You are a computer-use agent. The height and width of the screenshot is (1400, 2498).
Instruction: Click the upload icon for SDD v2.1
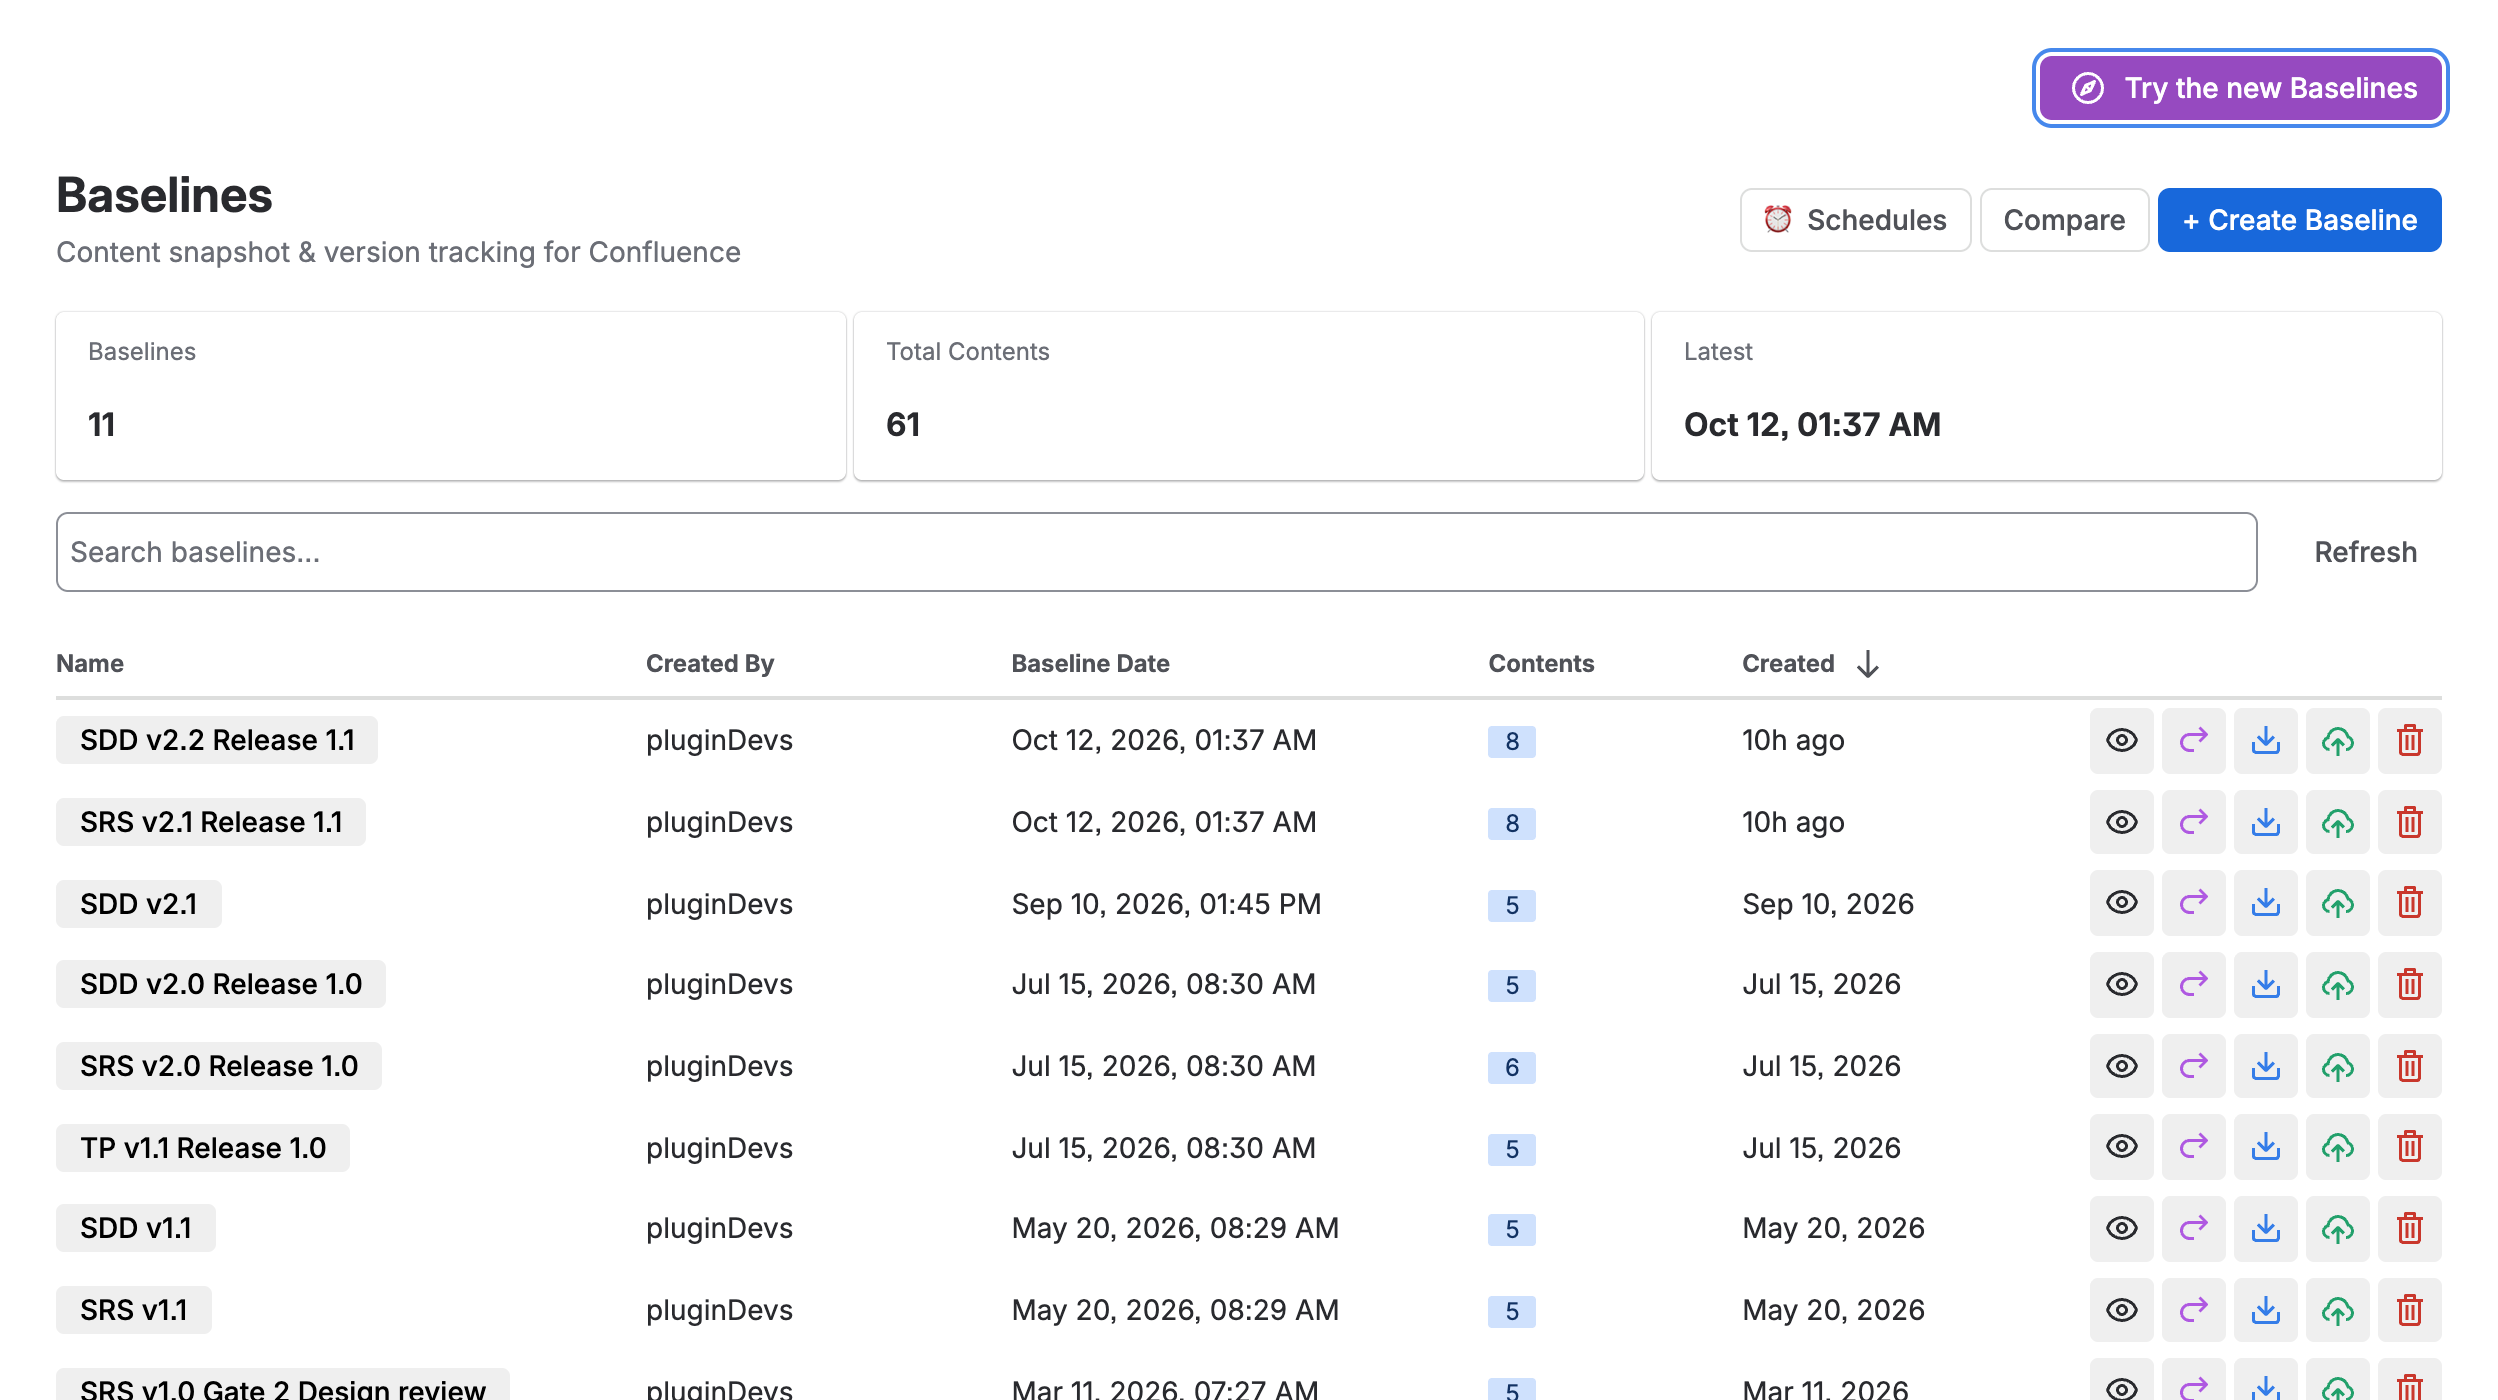click(2337, 903)
